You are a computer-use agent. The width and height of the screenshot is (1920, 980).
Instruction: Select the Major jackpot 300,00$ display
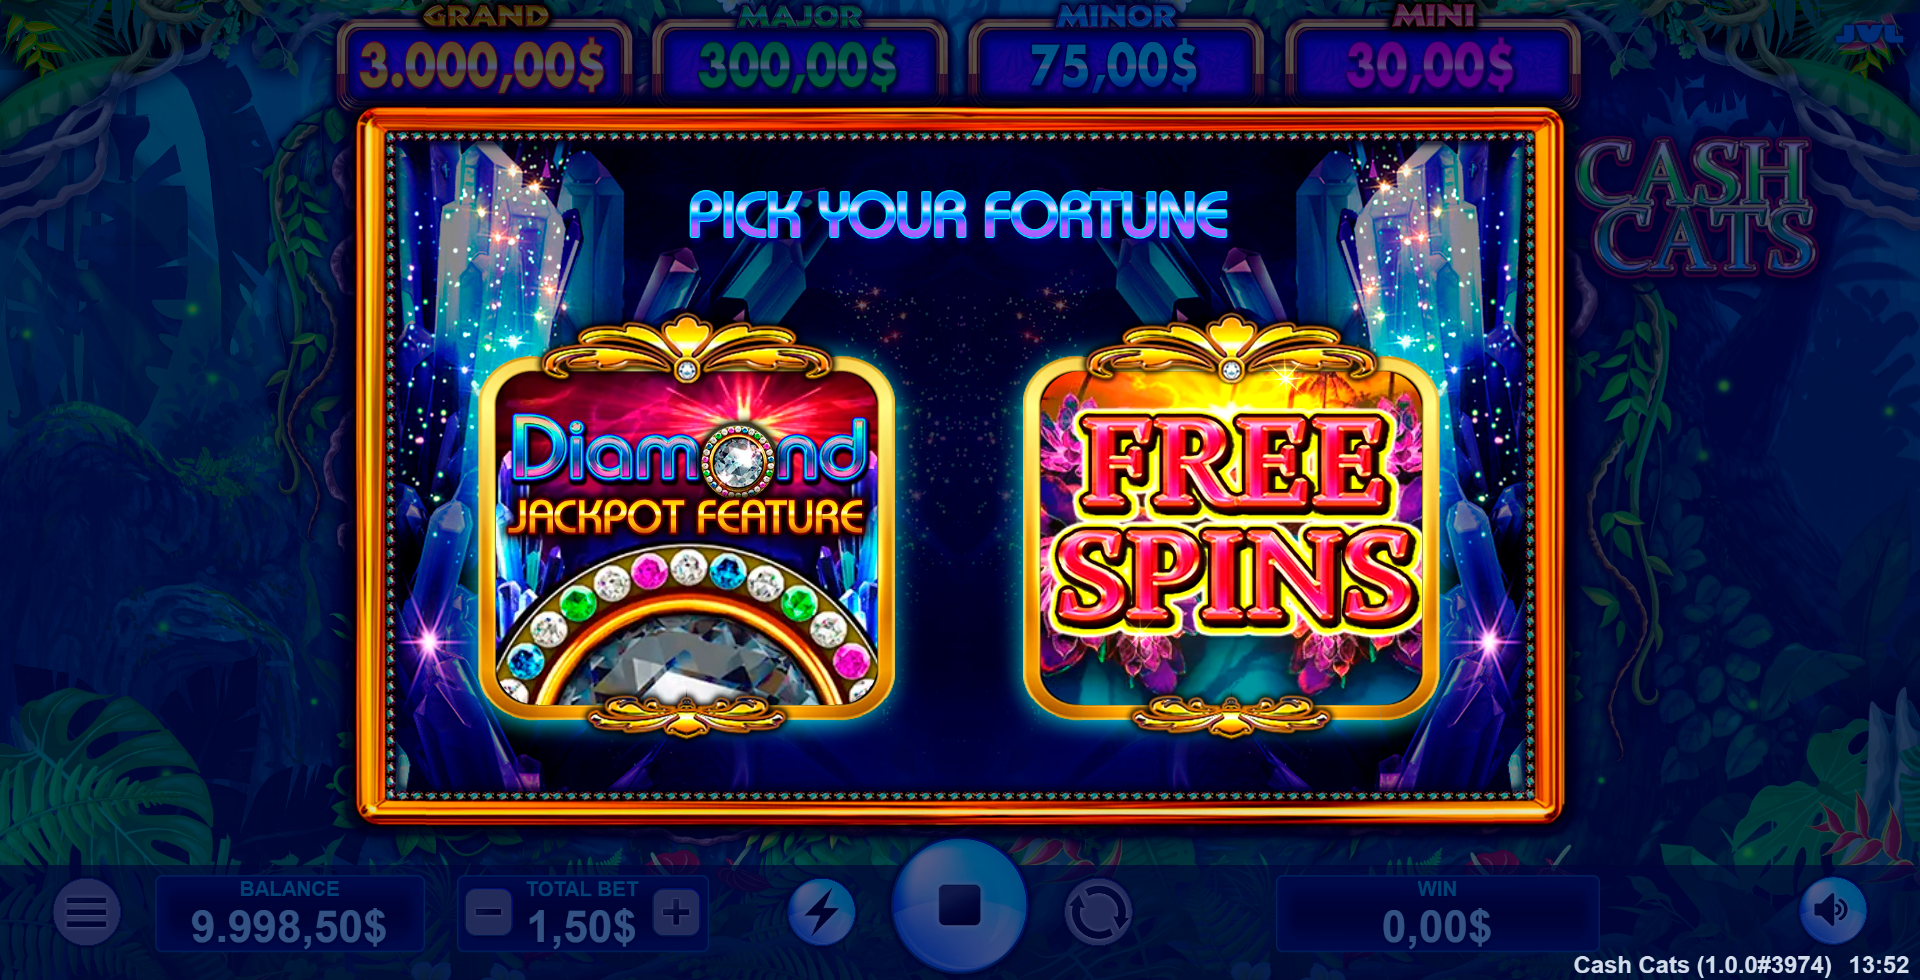800,62
